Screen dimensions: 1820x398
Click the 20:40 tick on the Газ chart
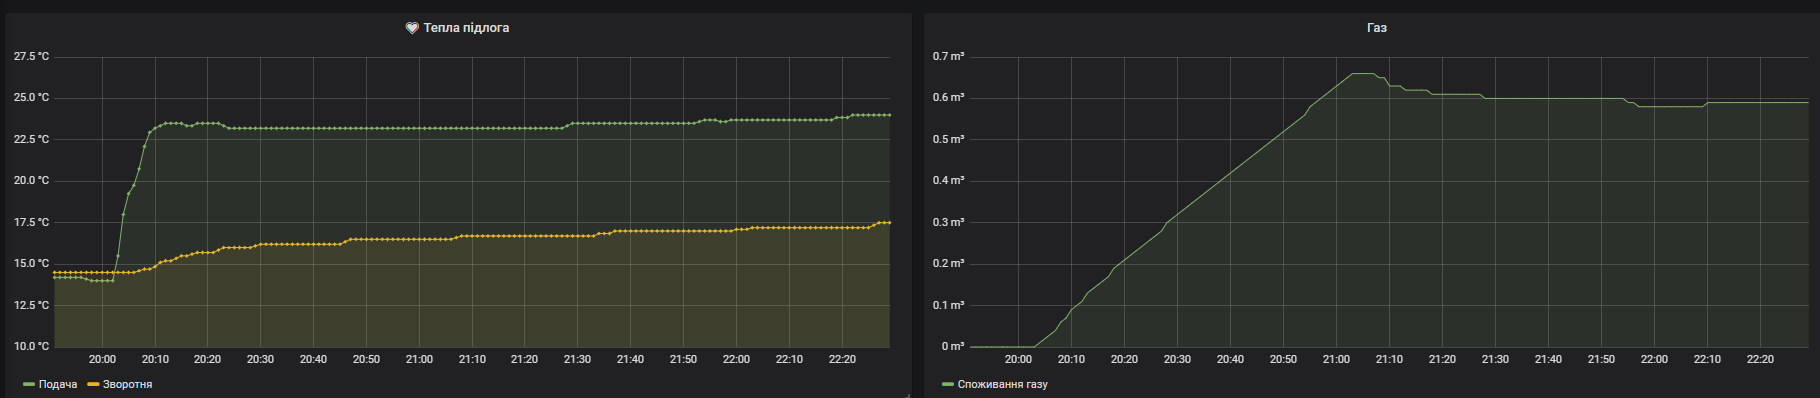click(1230, 359)
